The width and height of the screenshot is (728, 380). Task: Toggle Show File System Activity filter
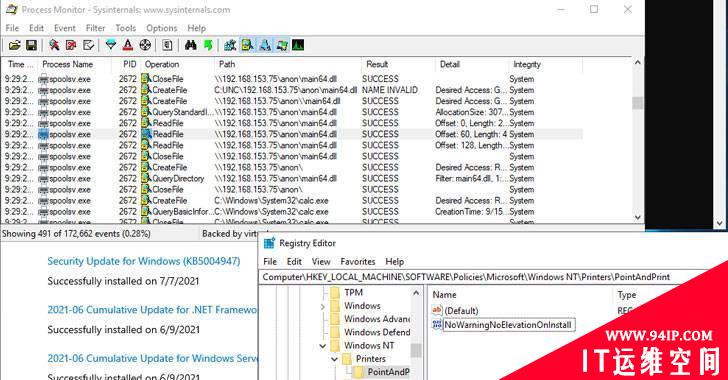coord(247,45)
